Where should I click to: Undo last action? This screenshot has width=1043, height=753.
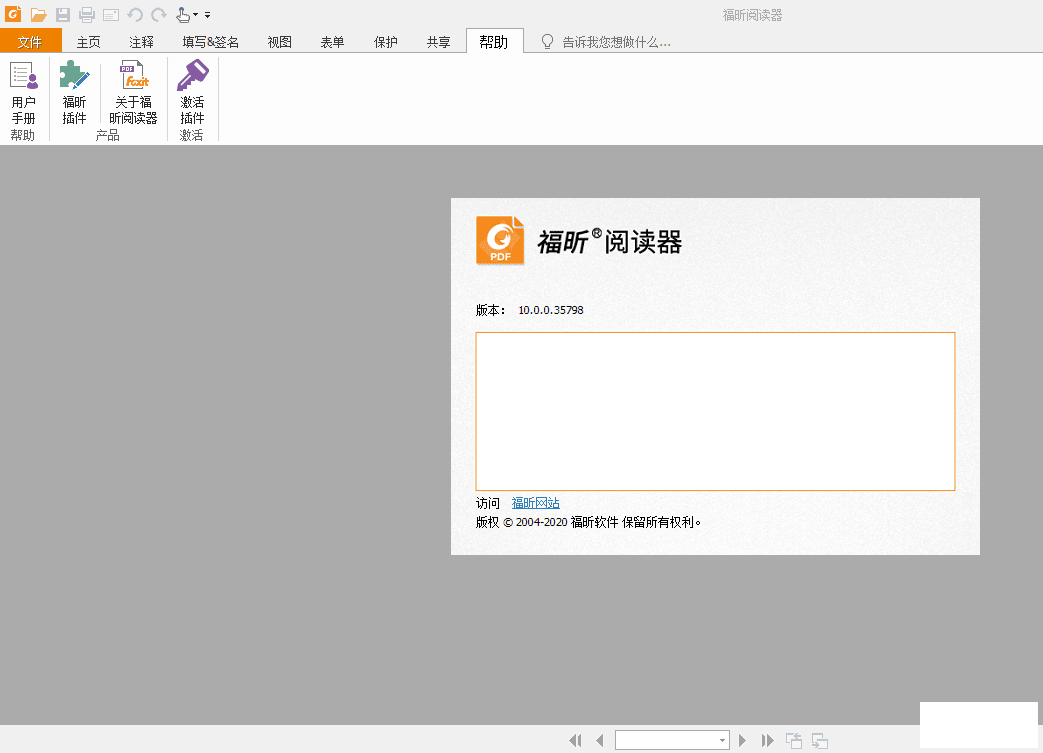click(x=135, y=15)
